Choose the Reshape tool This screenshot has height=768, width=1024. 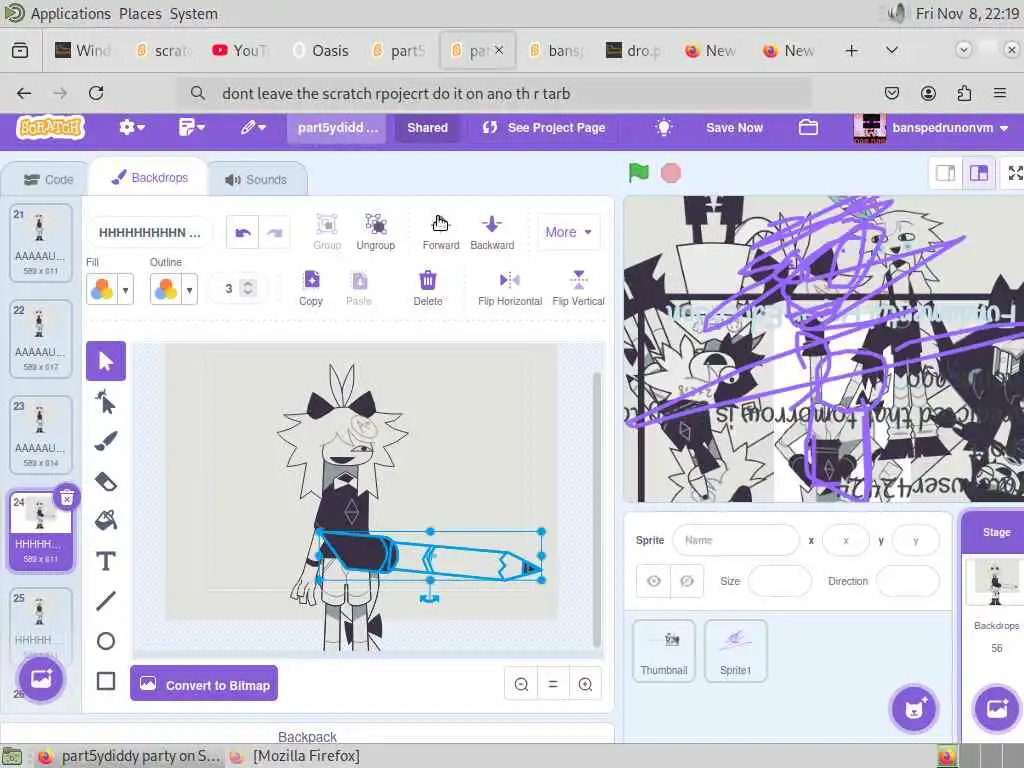pos(106,402)
